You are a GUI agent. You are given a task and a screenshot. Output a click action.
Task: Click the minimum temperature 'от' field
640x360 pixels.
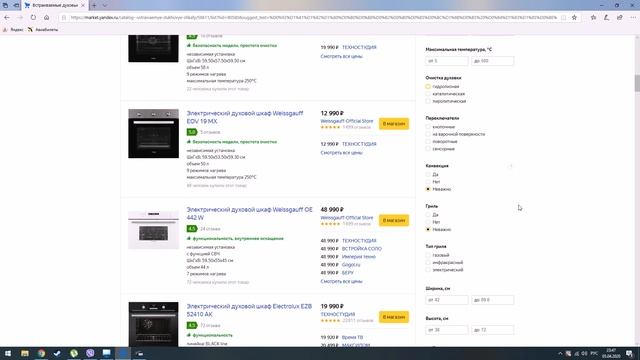(x=447, y=61)
